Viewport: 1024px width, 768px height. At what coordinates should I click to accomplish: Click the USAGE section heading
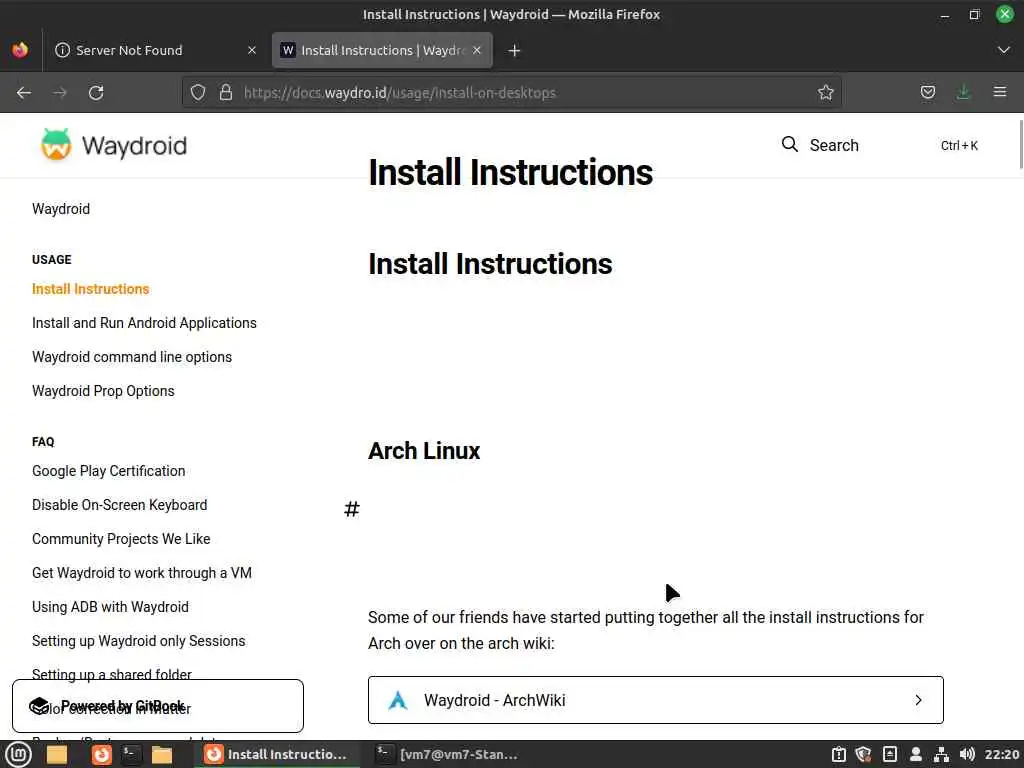(52, 259)
